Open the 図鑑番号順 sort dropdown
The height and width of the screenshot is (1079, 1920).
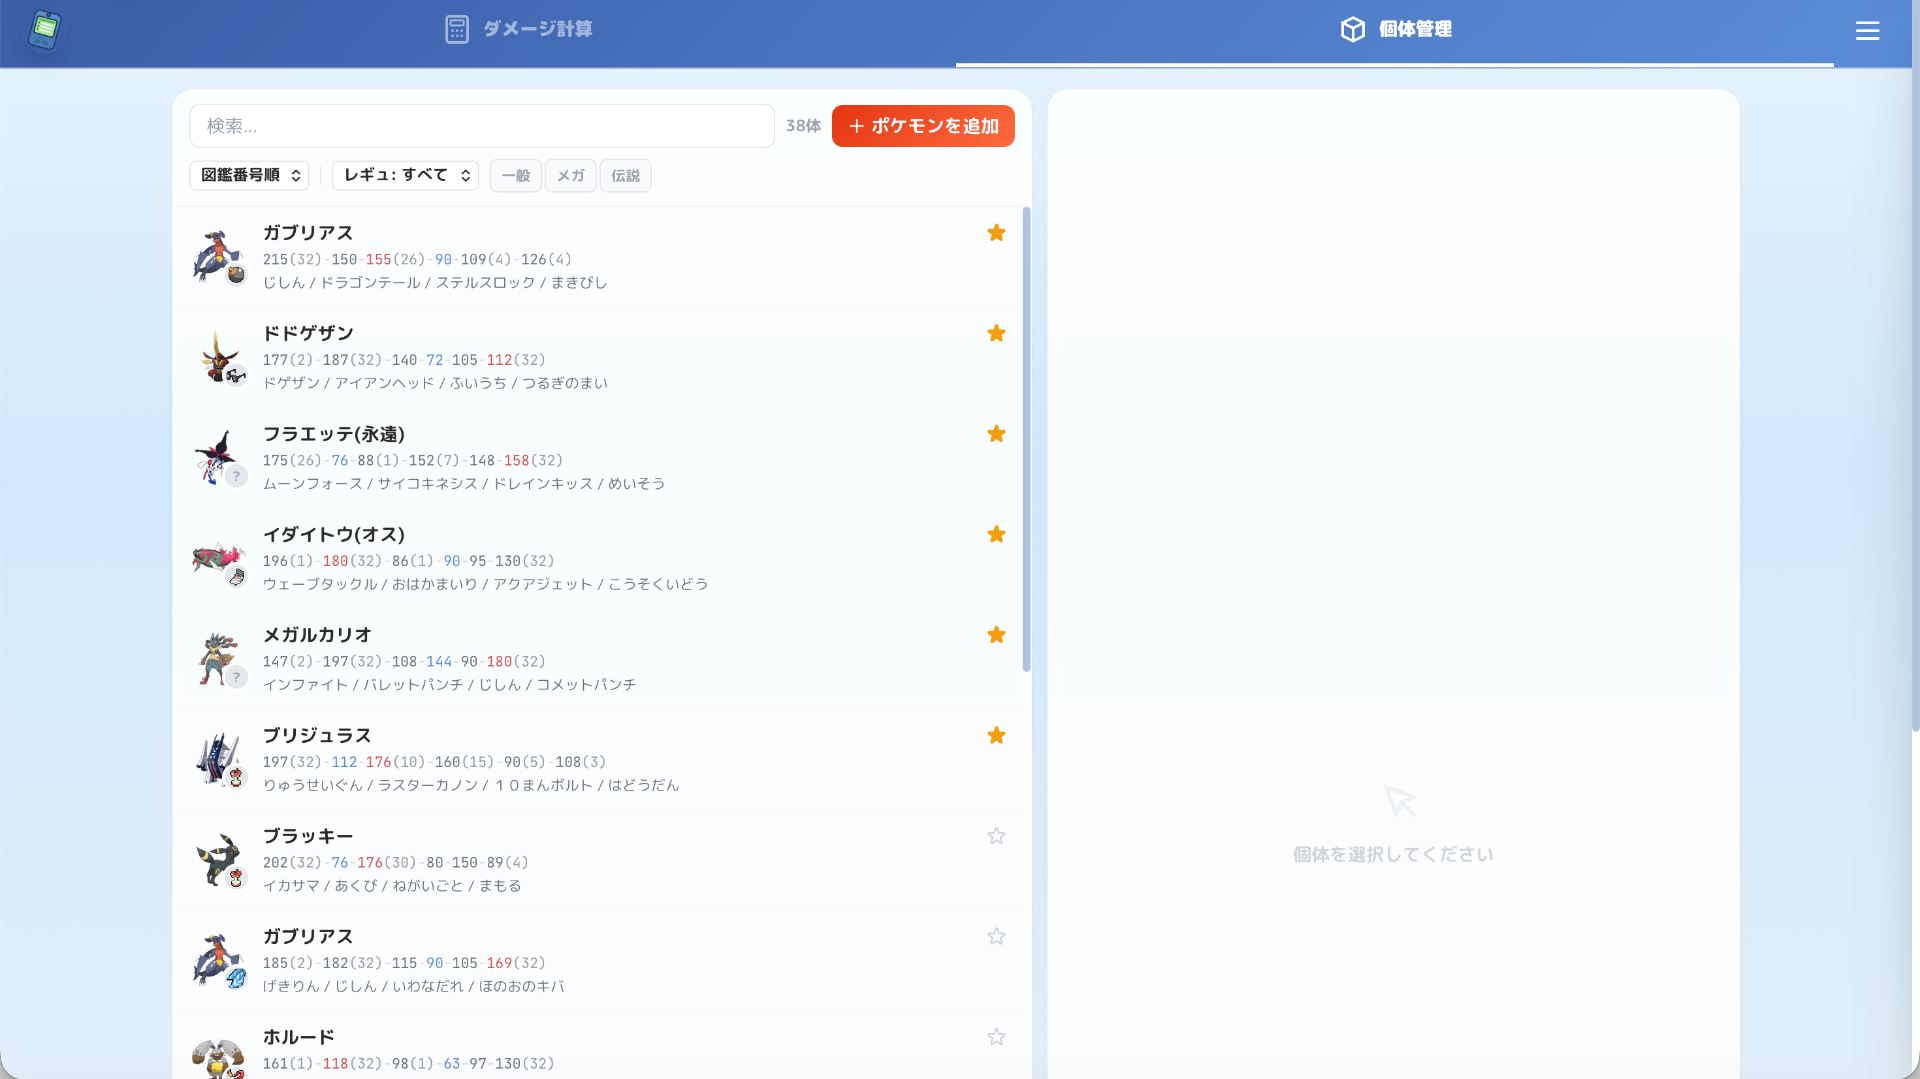pos(249,175)
